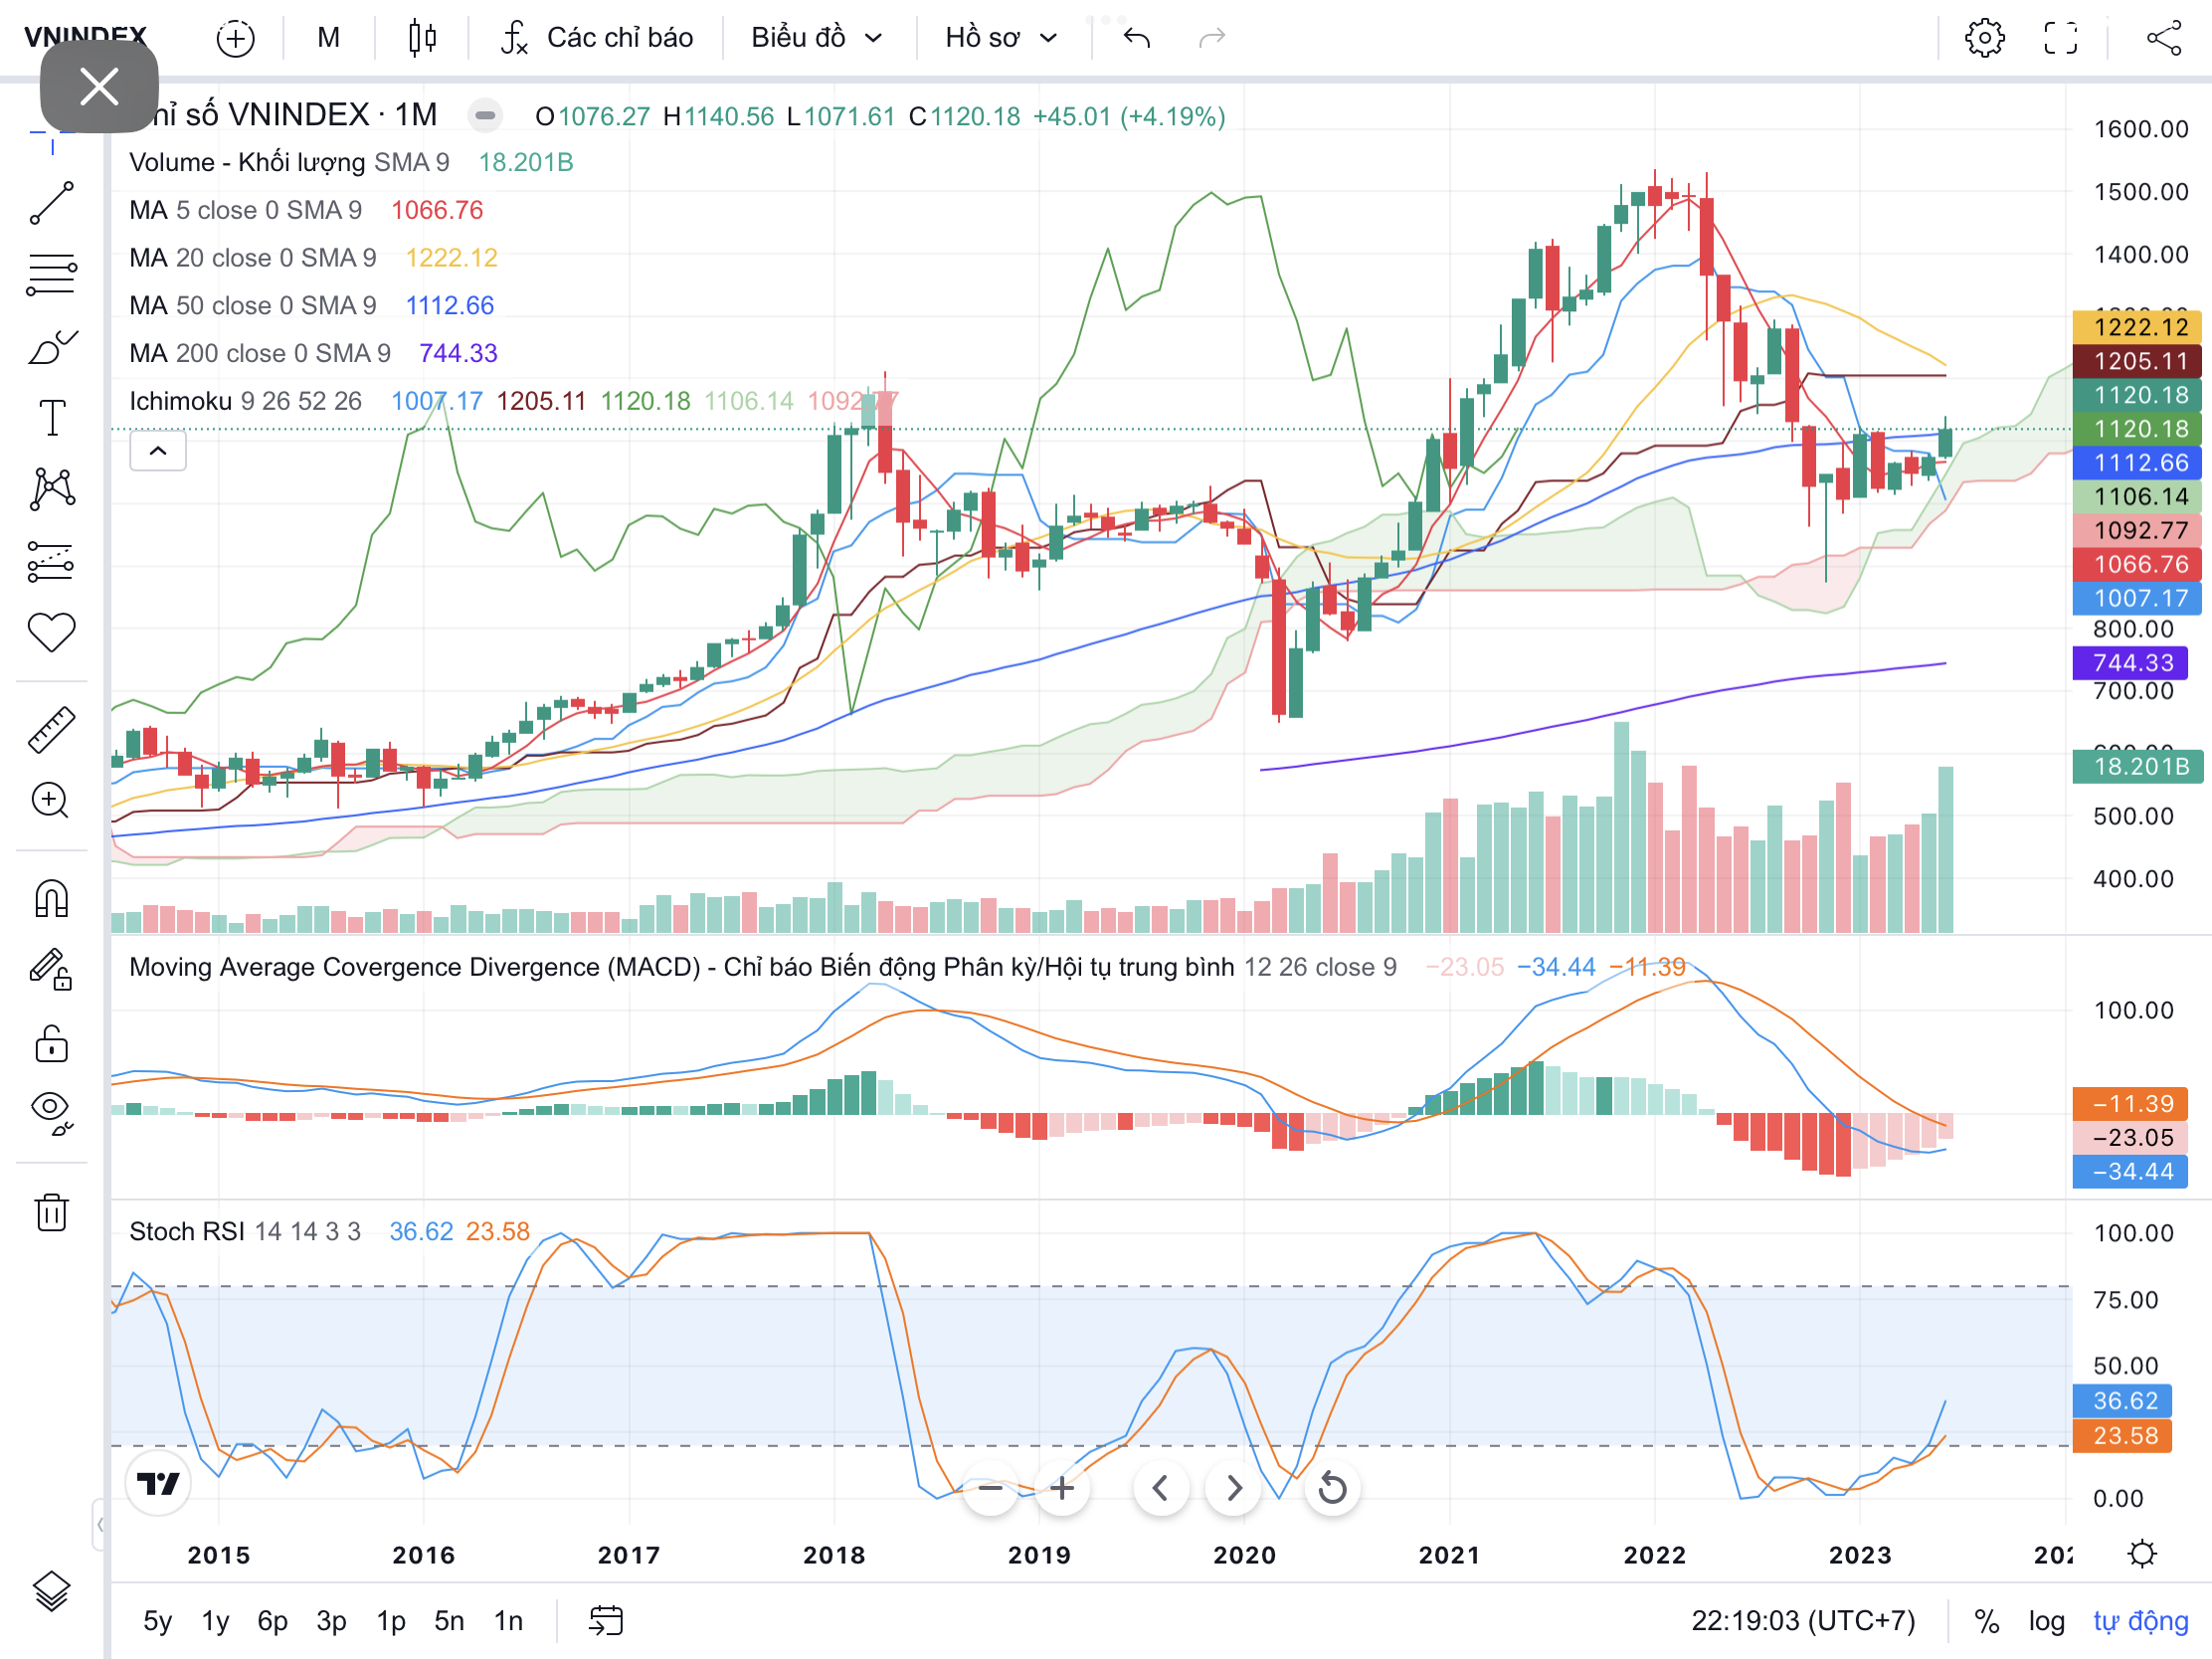Select the ruler measure tool

[52, 729]
